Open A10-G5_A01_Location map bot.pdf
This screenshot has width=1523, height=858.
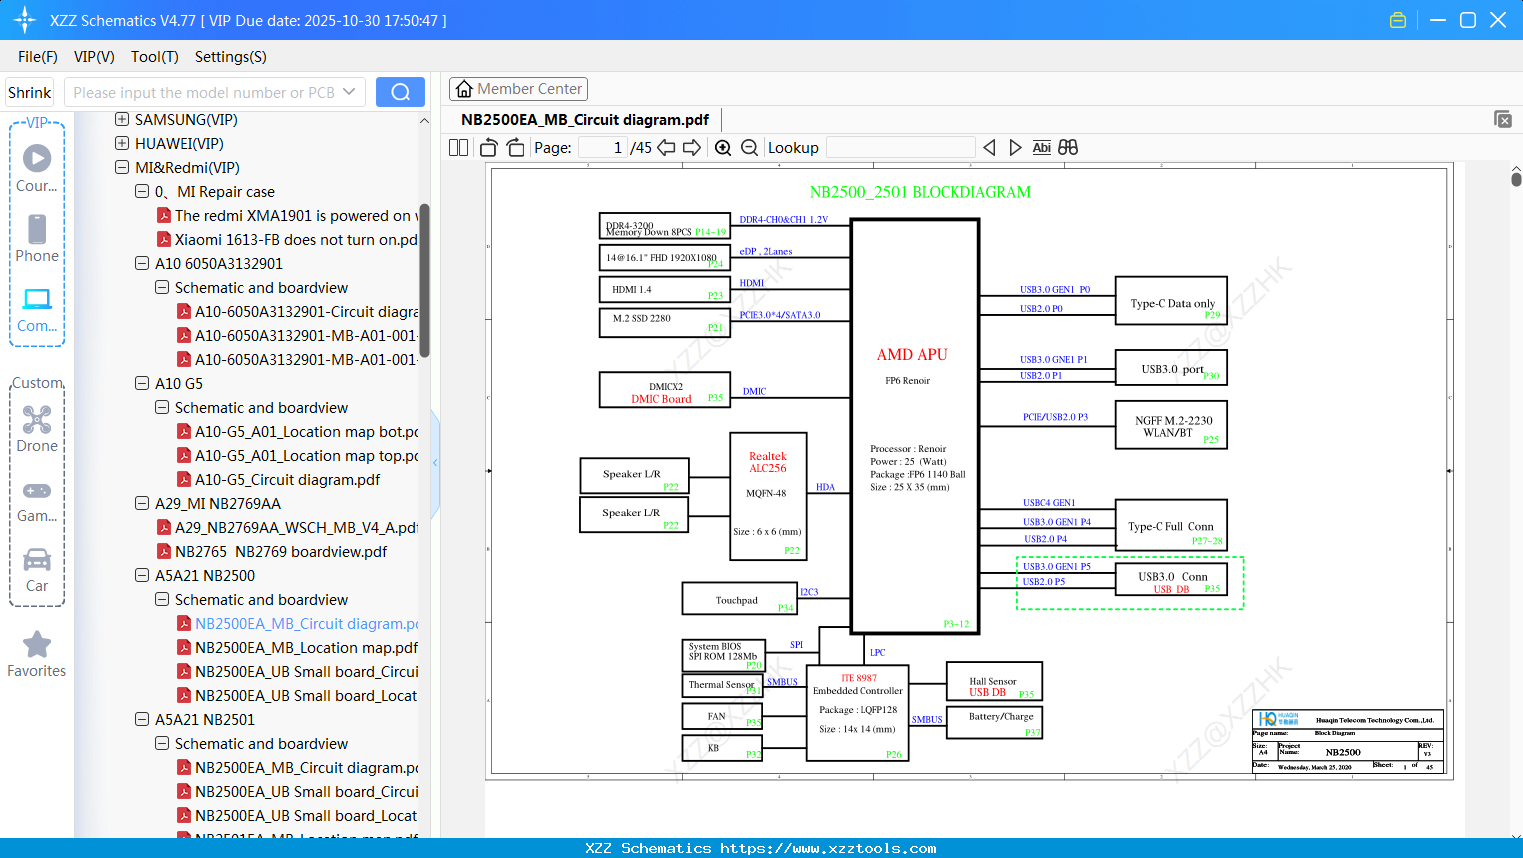[x=307, y=431]
